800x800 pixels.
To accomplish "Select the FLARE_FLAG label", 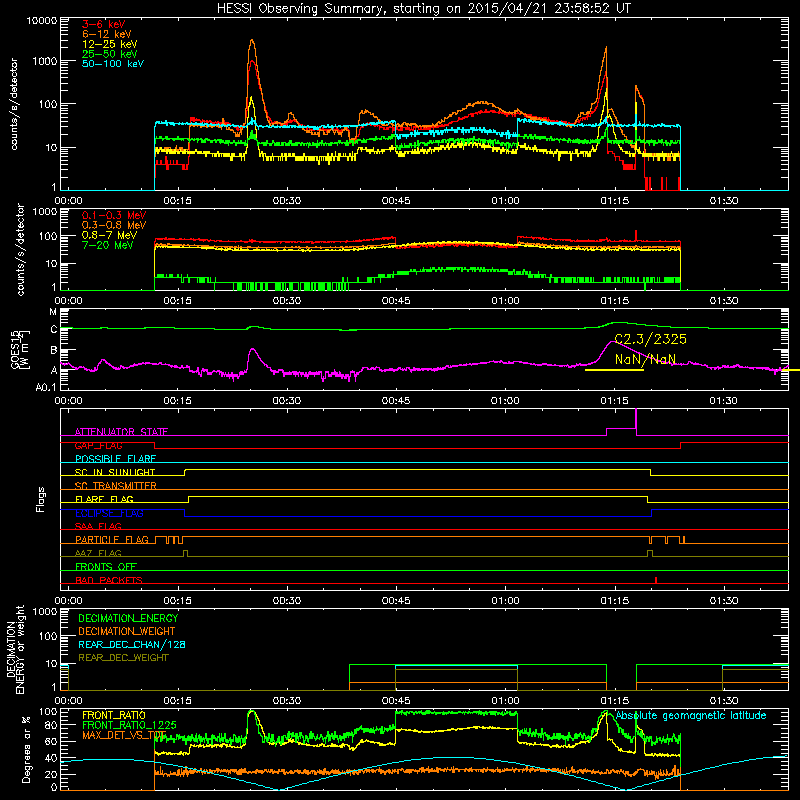I will coord(104,499).
